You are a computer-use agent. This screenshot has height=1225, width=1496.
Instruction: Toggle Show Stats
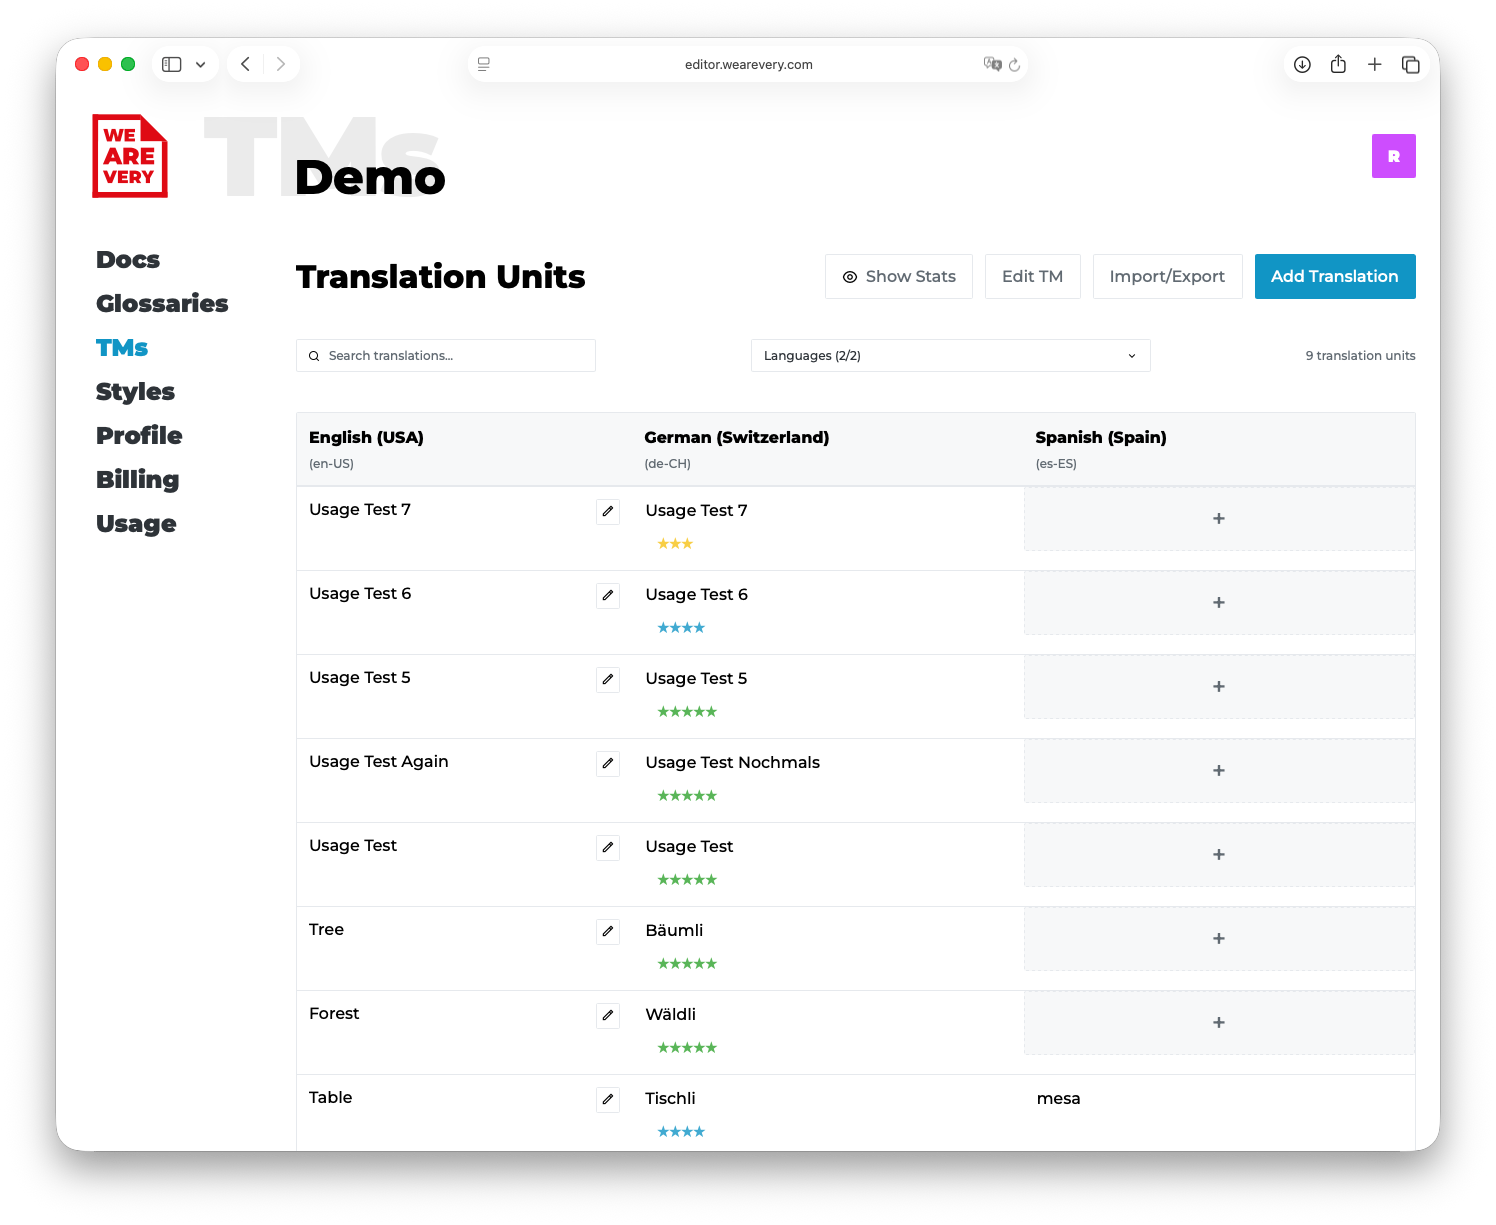(899, 276)
